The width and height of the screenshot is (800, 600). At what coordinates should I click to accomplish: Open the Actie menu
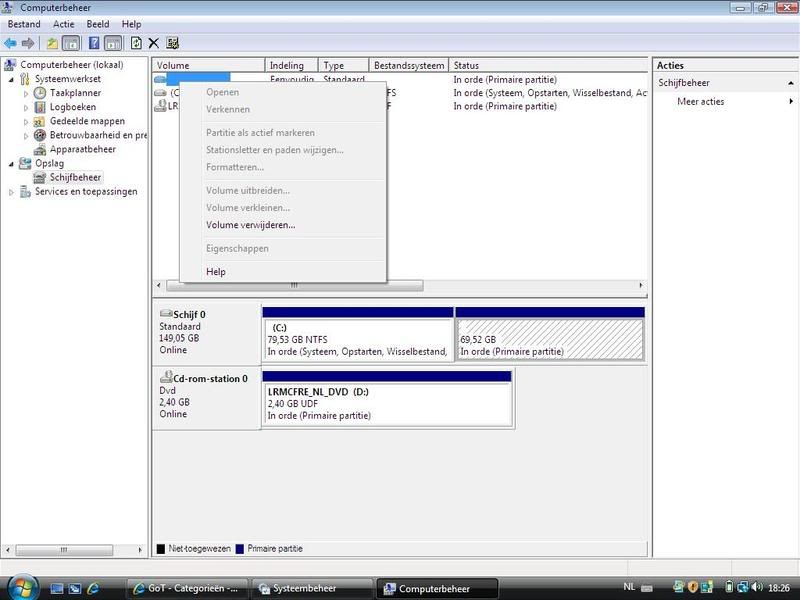coord(63,24)
